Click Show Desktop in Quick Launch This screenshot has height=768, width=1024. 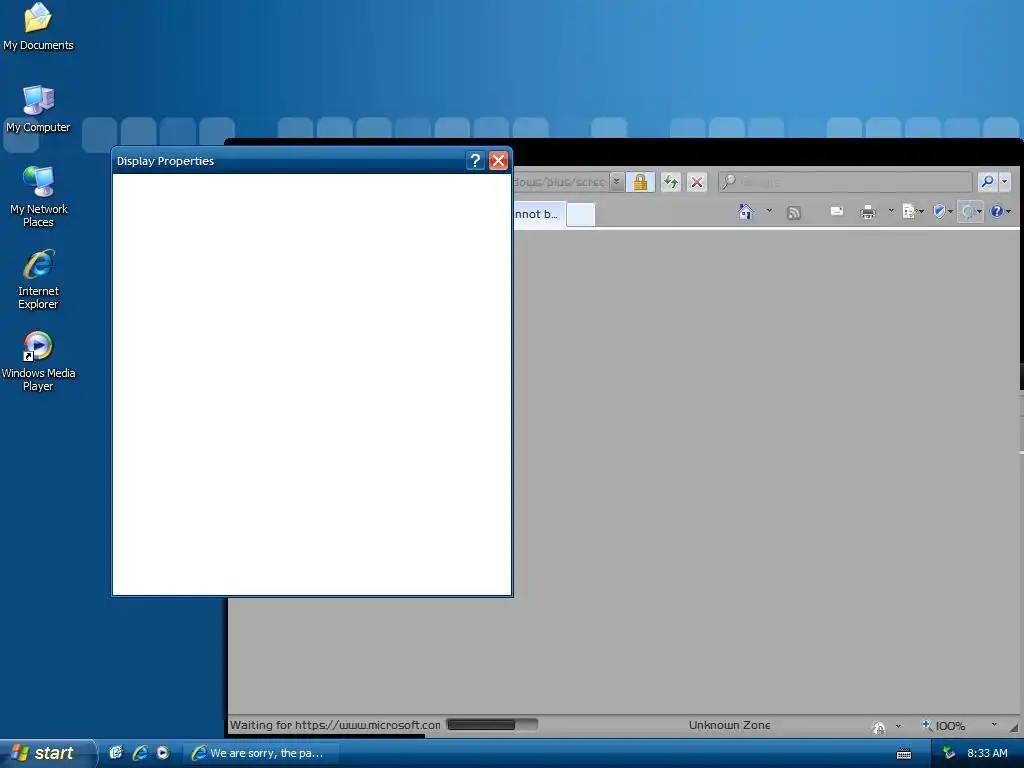tap(116, 753)
